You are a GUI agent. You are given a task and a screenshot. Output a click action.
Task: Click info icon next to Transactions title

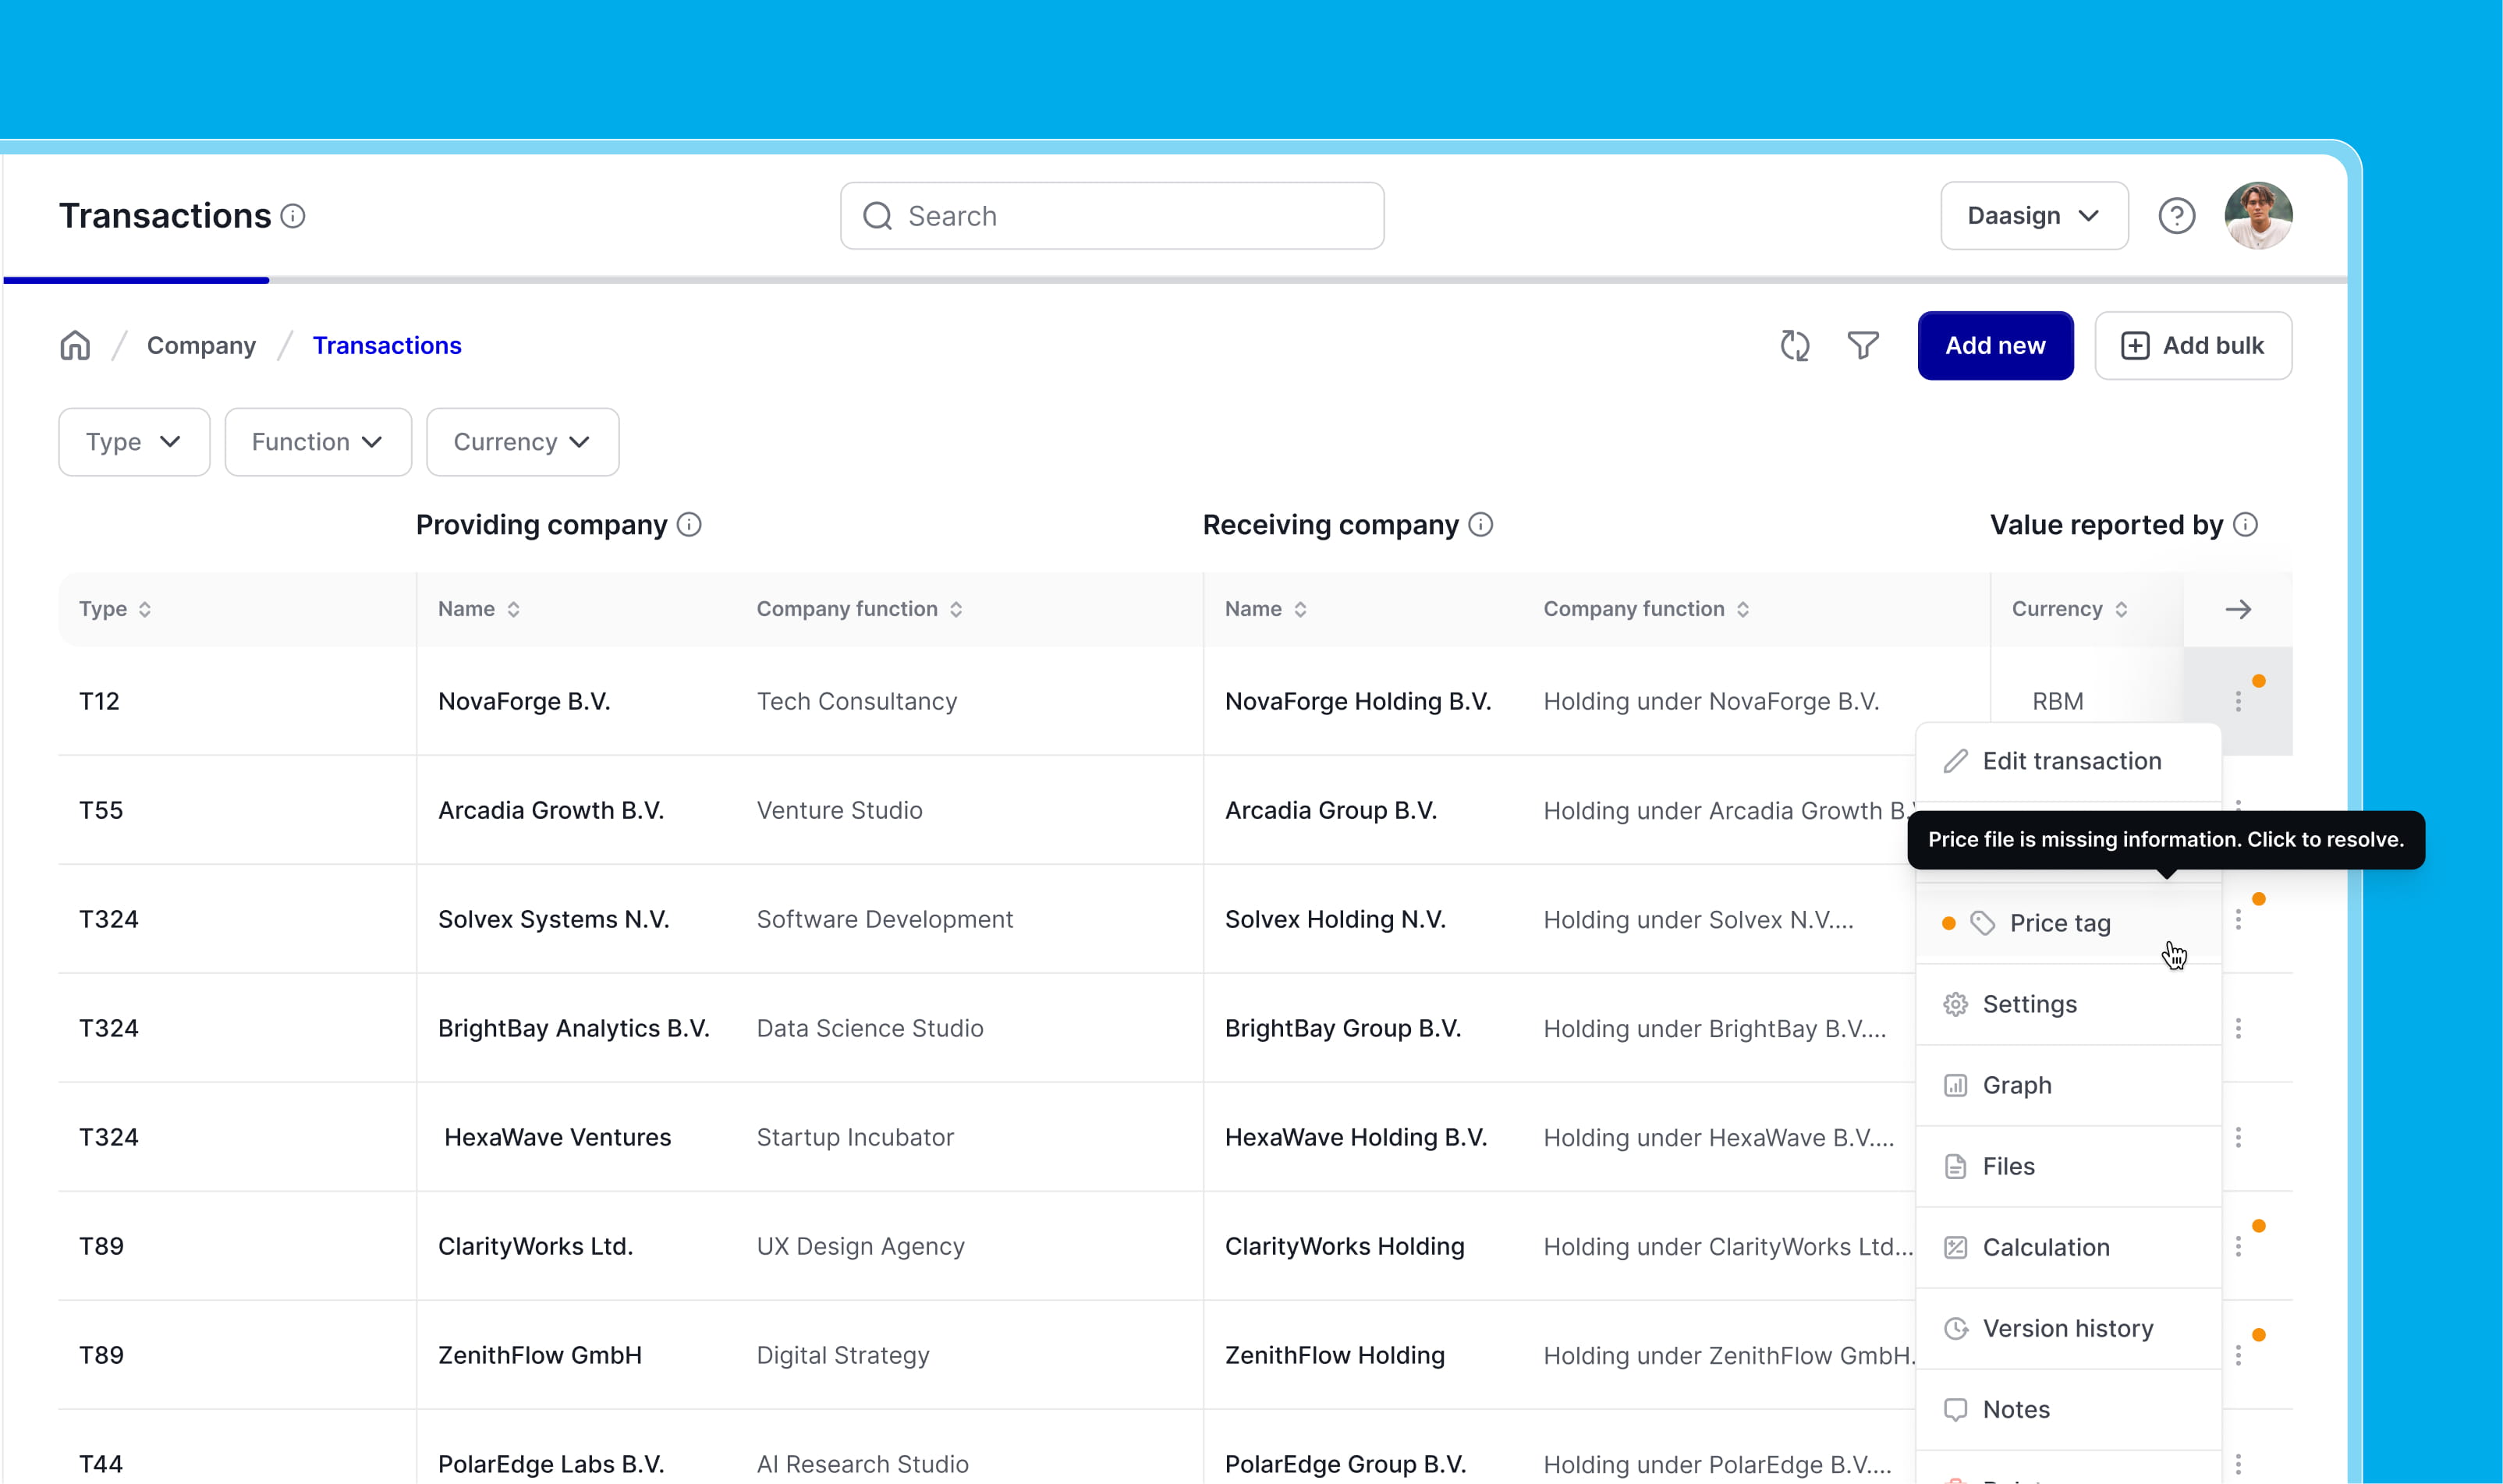coord(293,216)
